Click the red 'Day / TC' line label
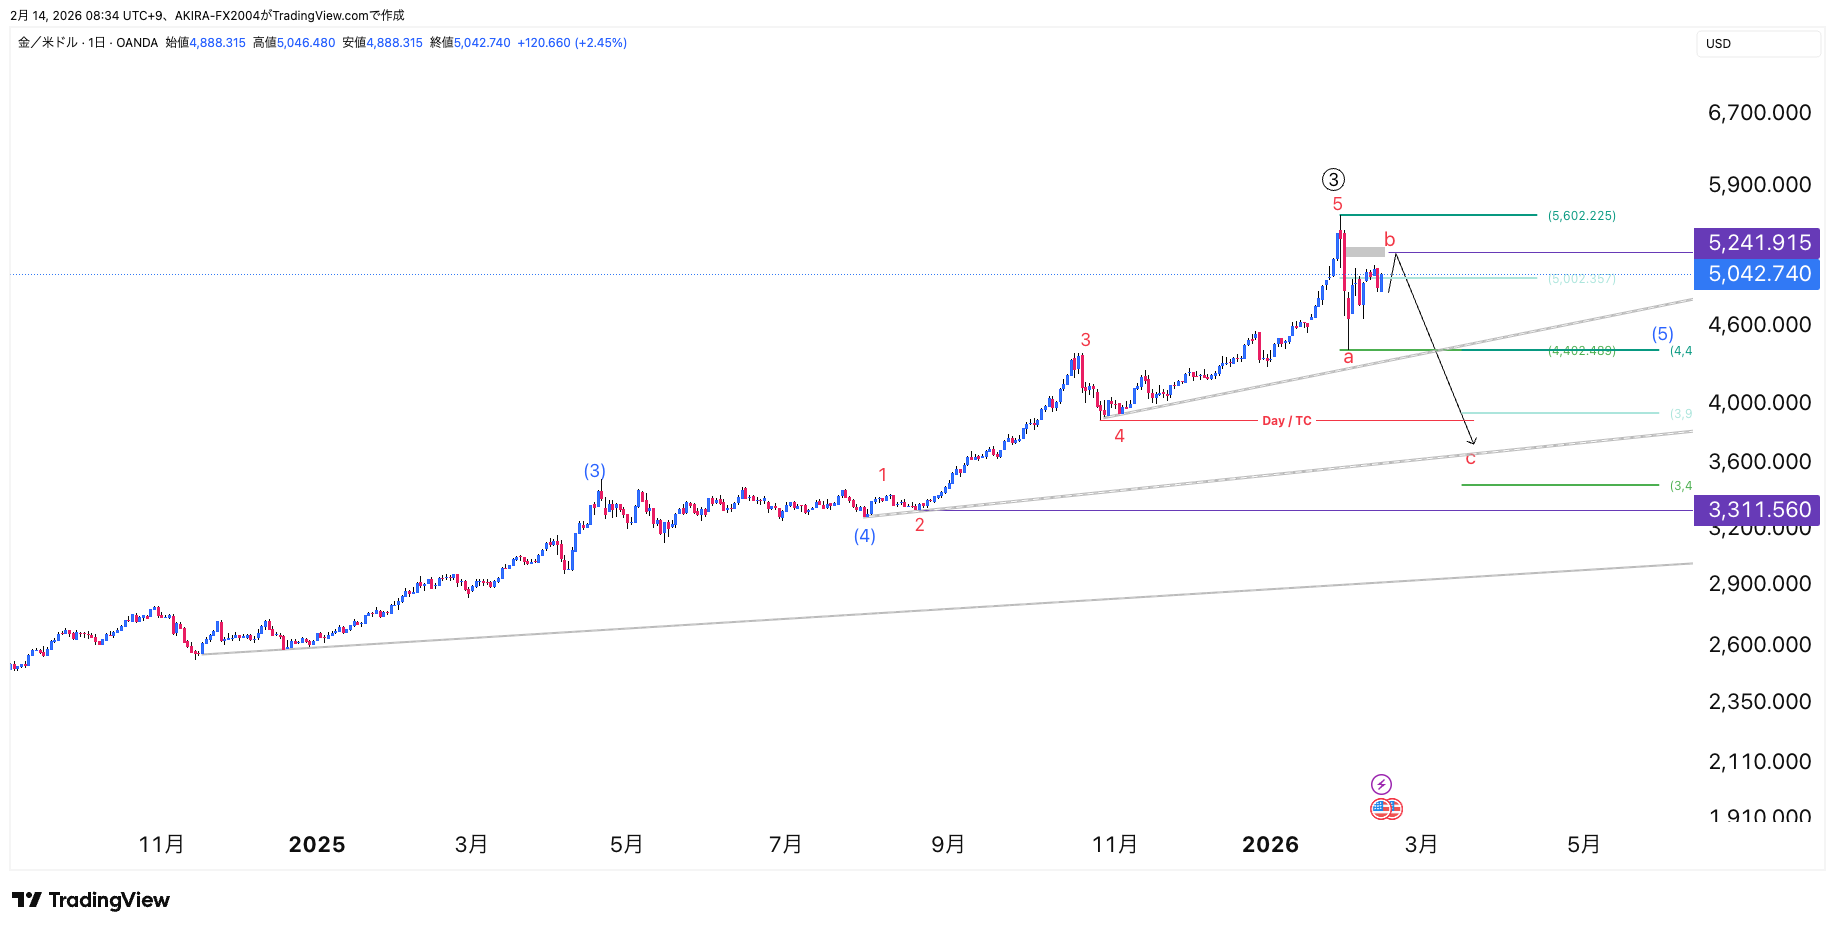Image resolution: width=1835 pixels, height=930 pixels. (x=1286, y=421)
